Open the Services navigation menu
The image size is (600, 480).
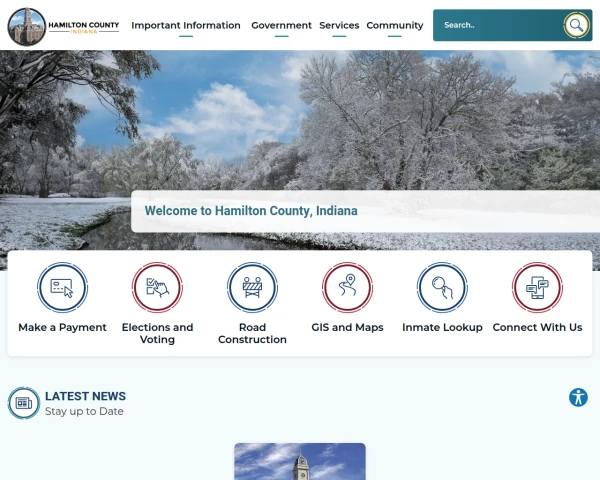[339, 25]
